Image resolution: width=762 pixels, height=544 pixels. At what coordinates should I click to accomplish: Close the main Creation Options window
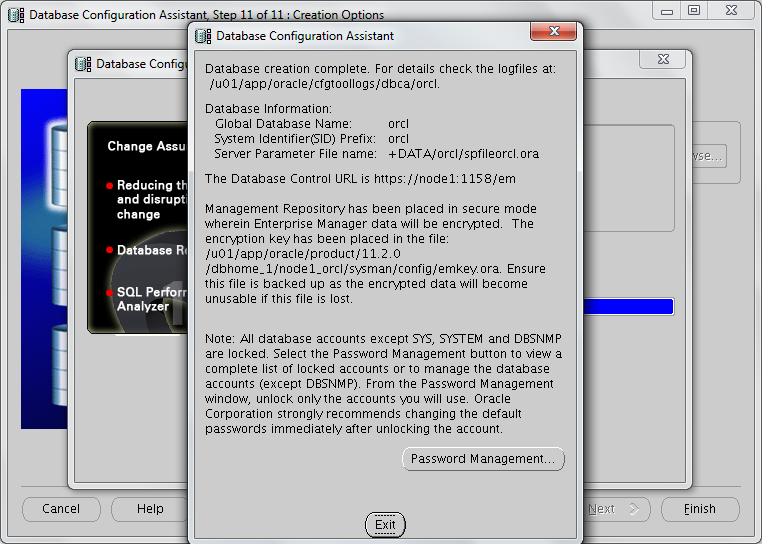tap(731, 11)
